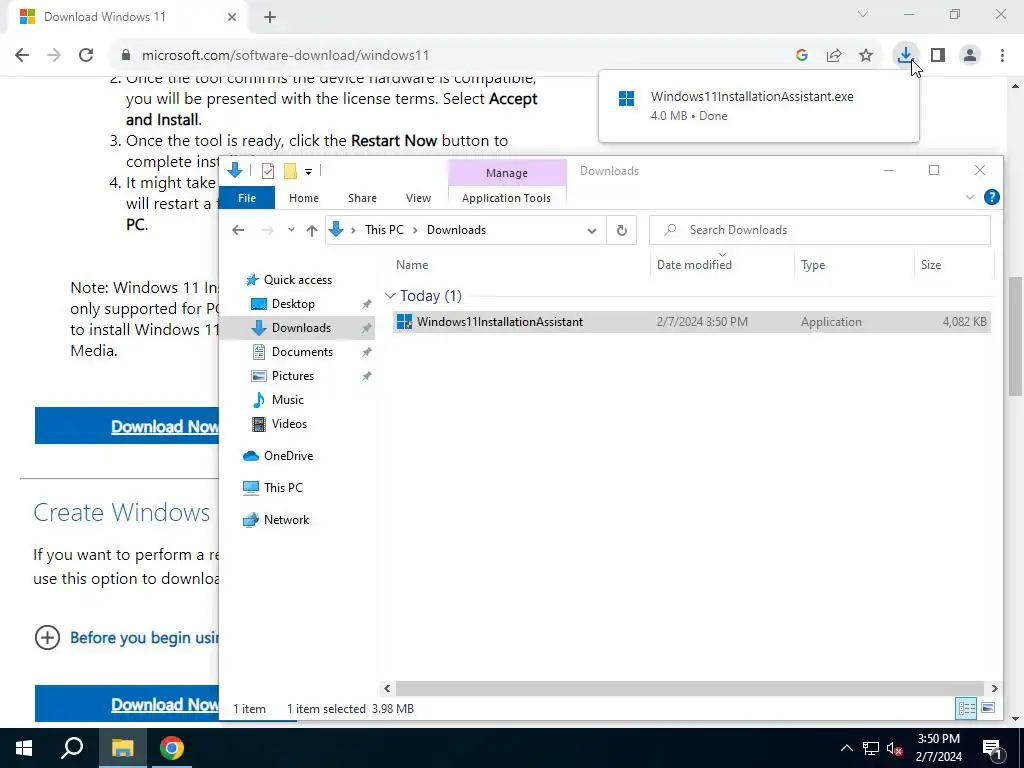Viewport: 1024px width, 768px height.
Task: Click Downloads in address breadcrumb
Action: (x=456, y=230)
